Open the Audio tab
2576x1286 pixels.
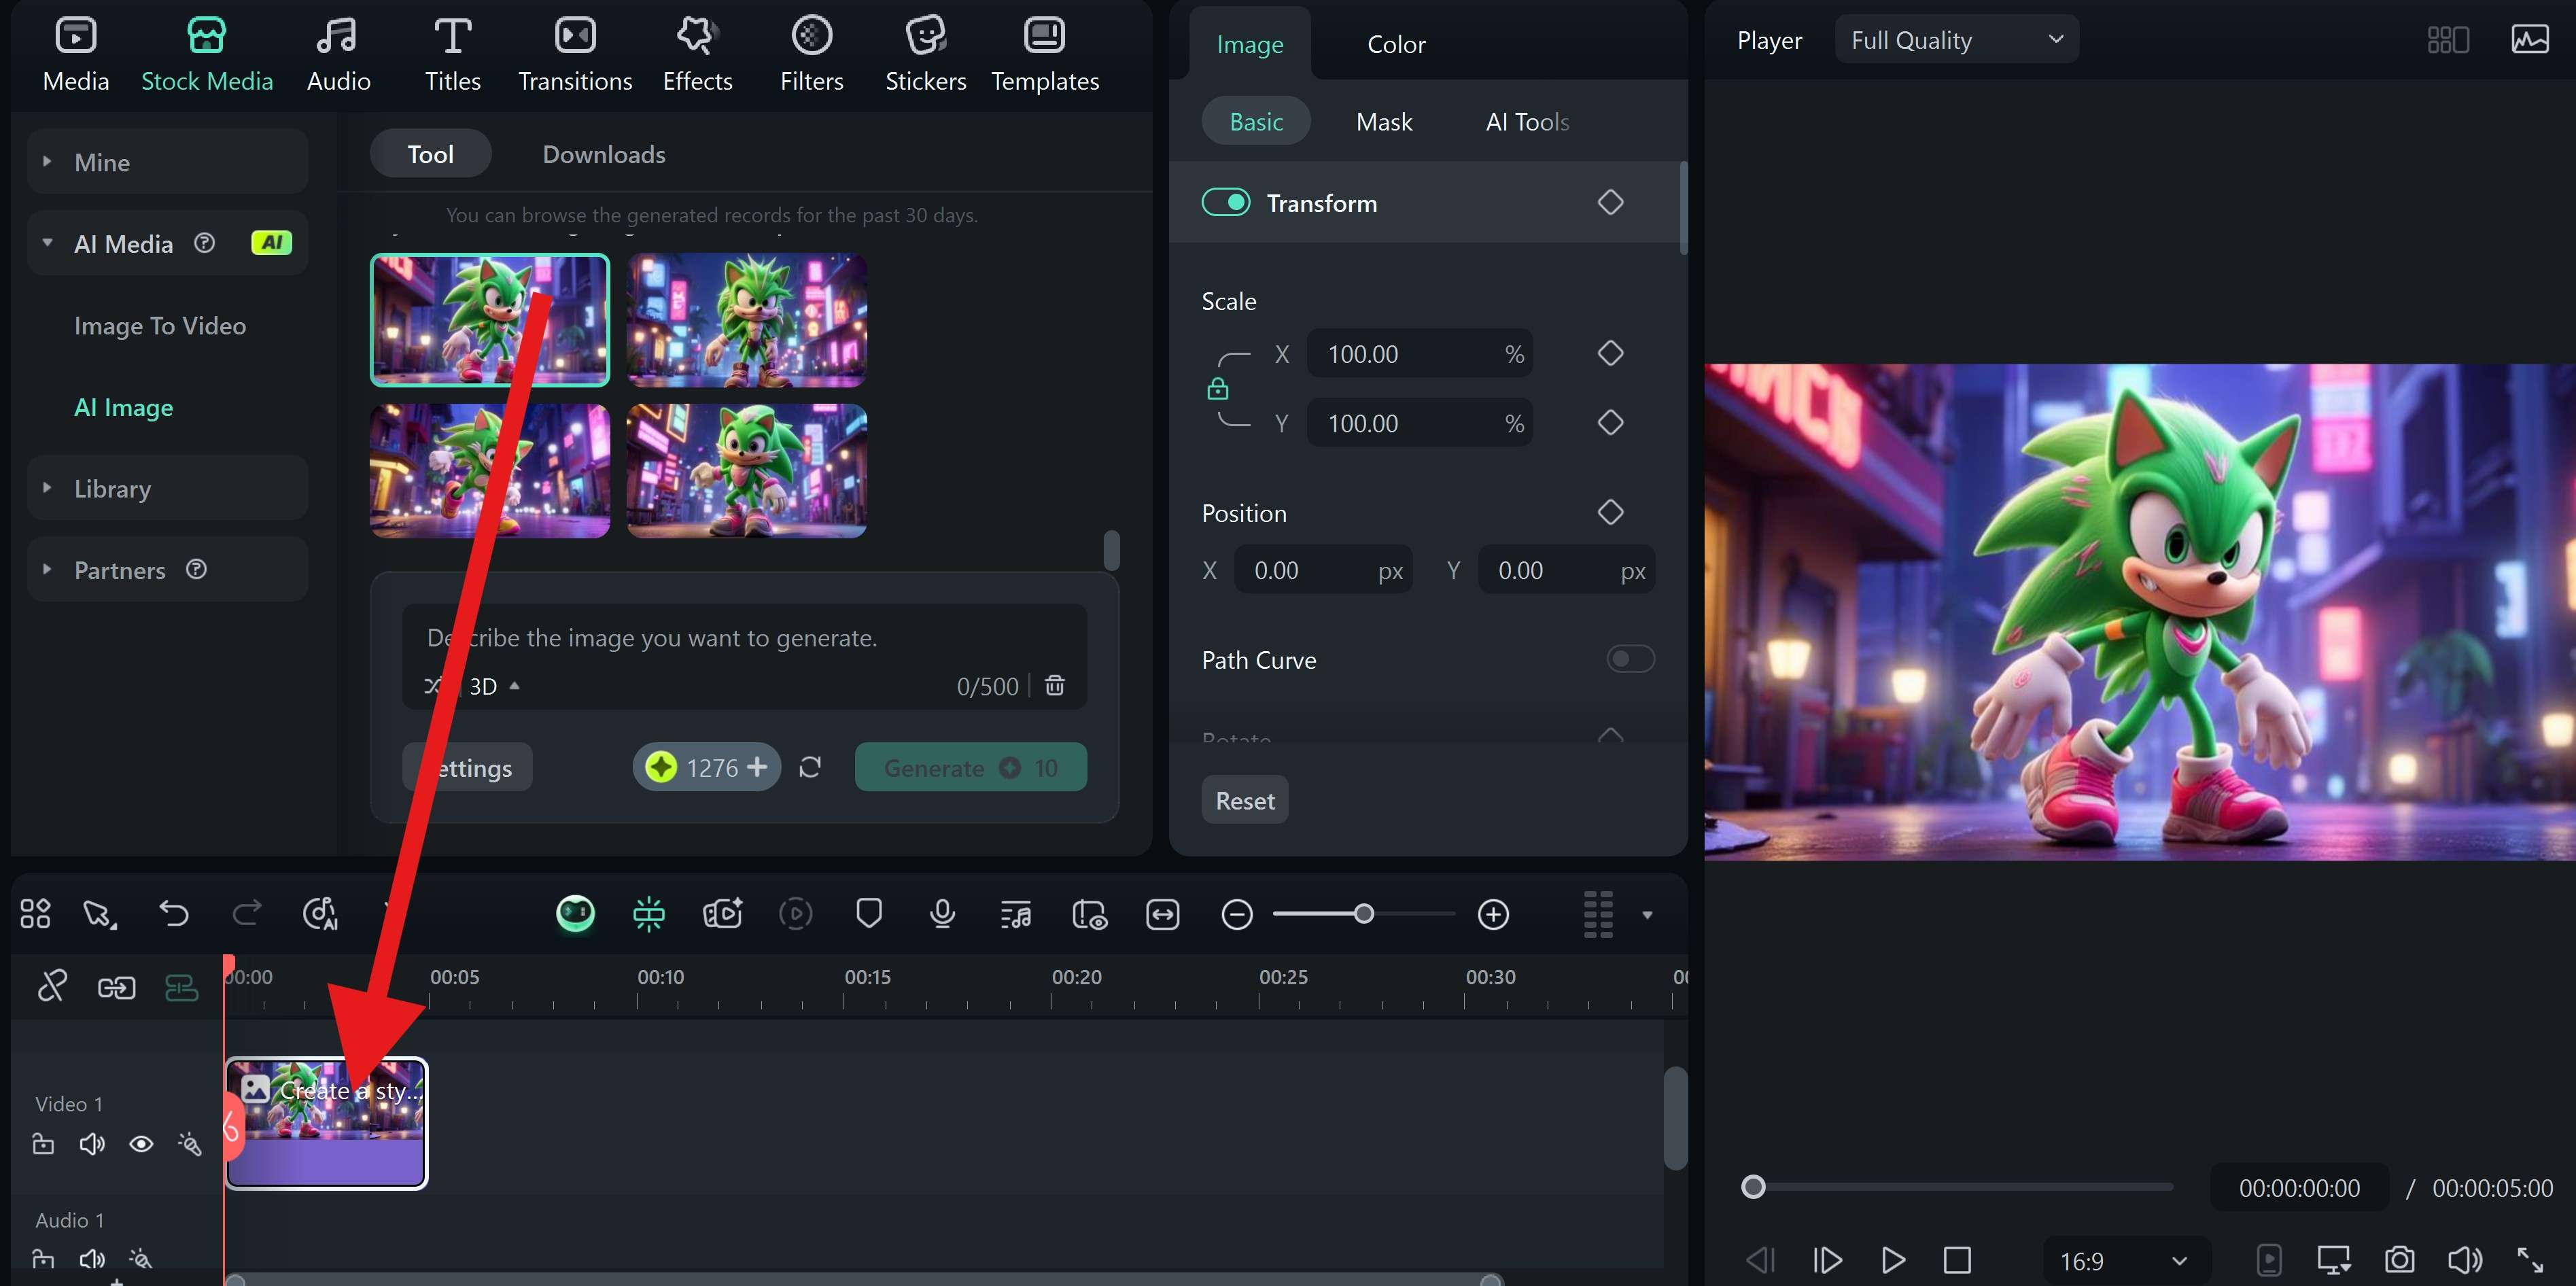tap(338, 55)
